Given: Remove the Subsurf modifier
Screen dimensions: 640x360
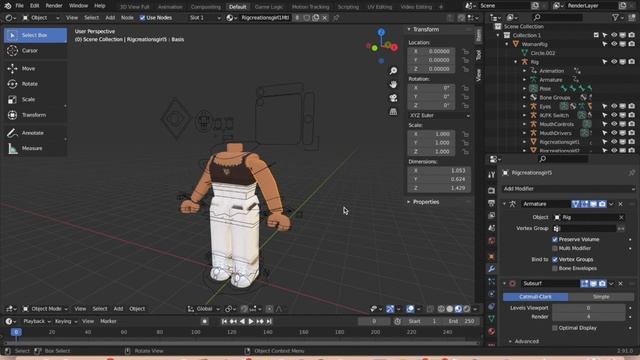Looking at the screenshot, I should [620, 284].
